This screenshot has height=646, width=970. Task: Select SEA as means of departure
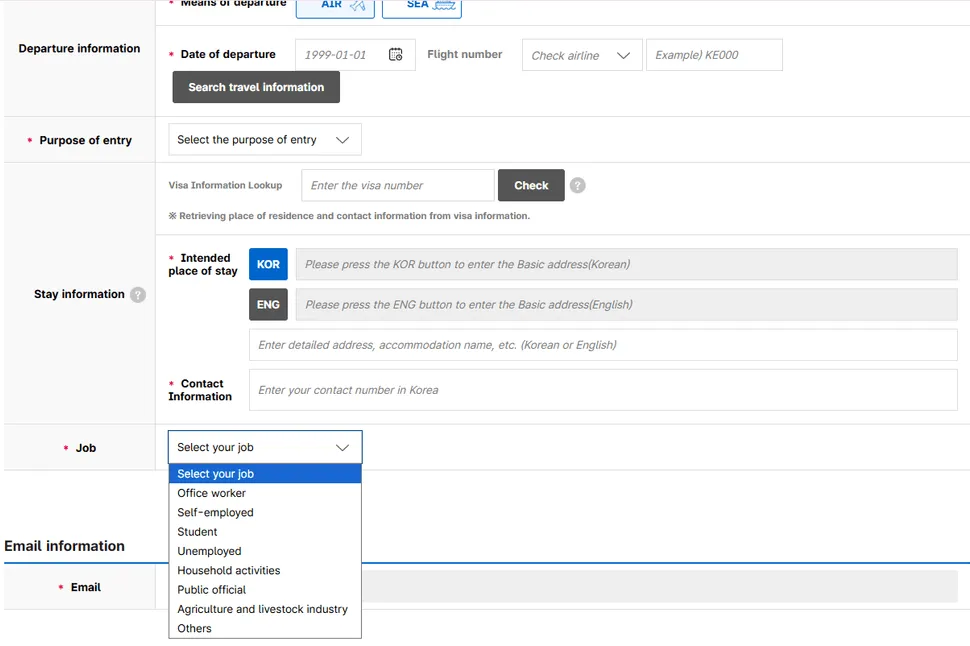click(422, 7)
